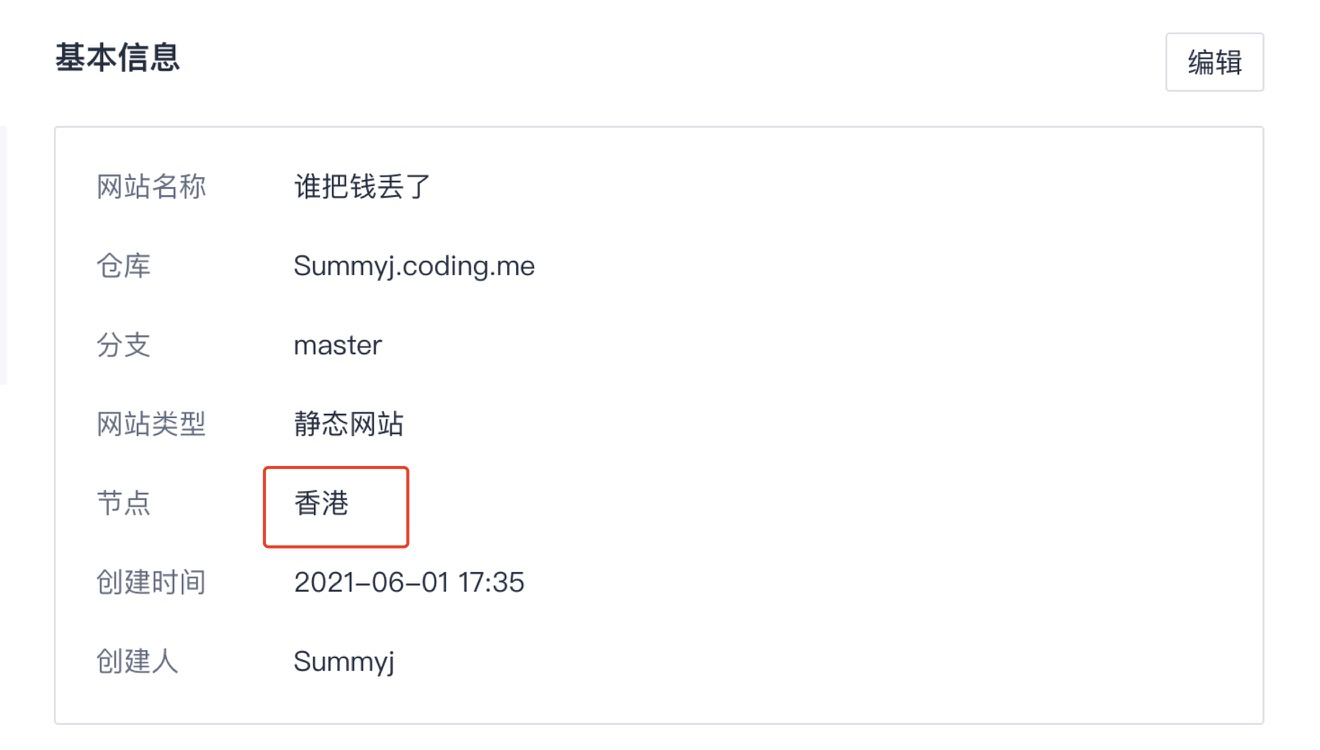Click the 静态网站 site type value
Viewport: 1320px width, 750px height.
(349, 424)
